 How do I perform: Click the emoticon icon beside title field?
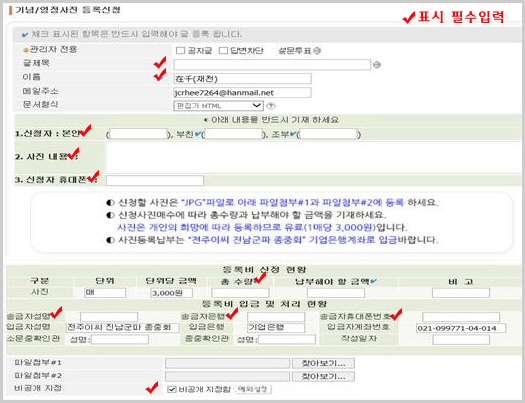click(377, 65)
